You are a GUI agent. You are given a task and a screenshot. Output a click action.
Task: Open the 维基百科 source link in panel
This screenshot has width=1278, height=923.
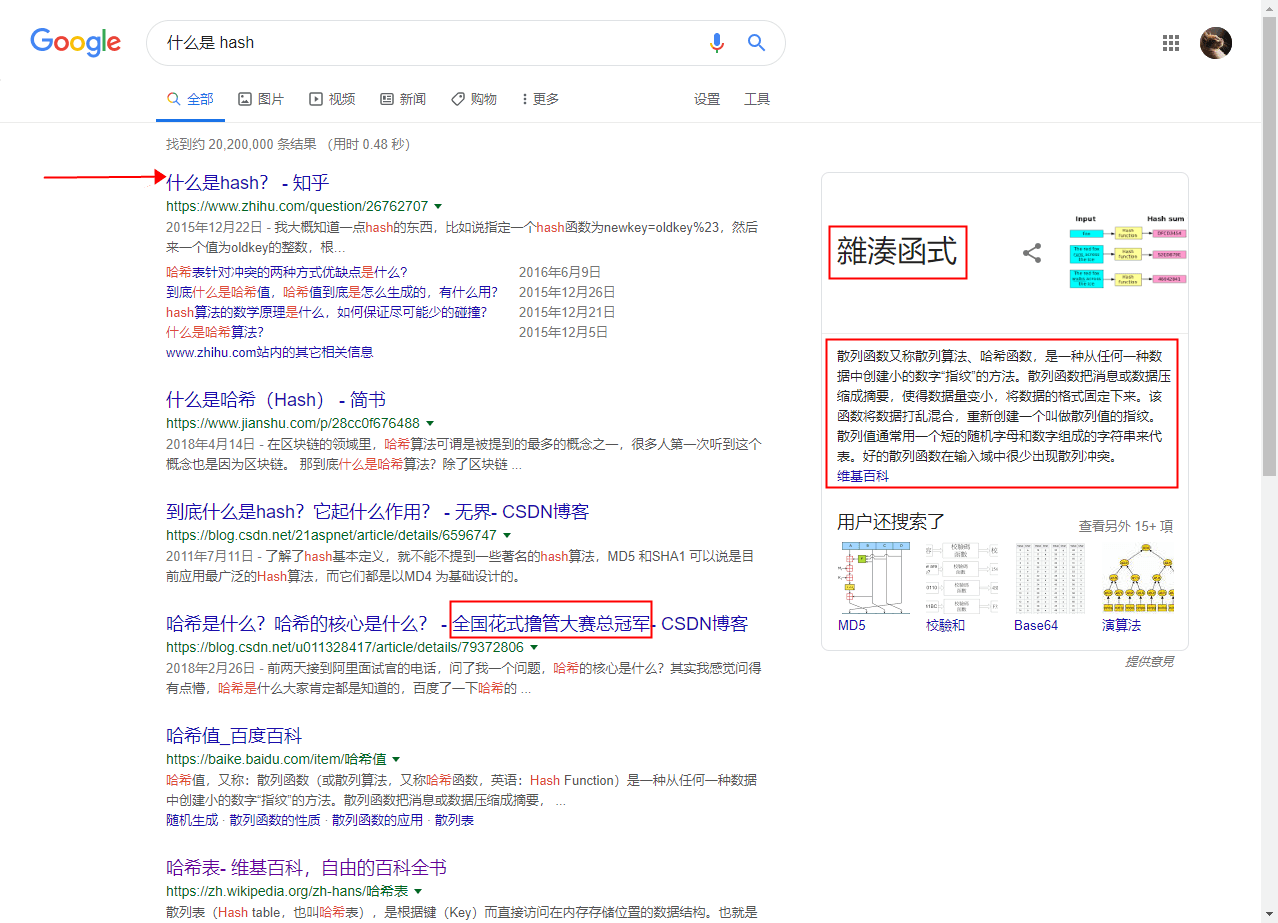click(x=863, y=476)
